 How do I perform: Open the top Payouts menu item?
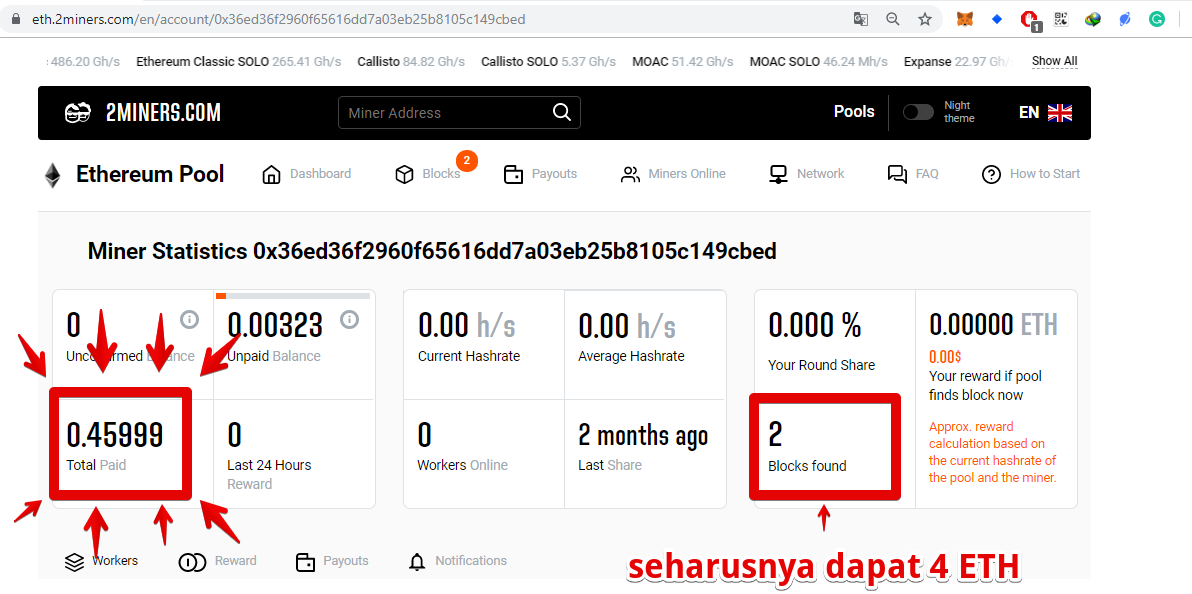point(541,174)
